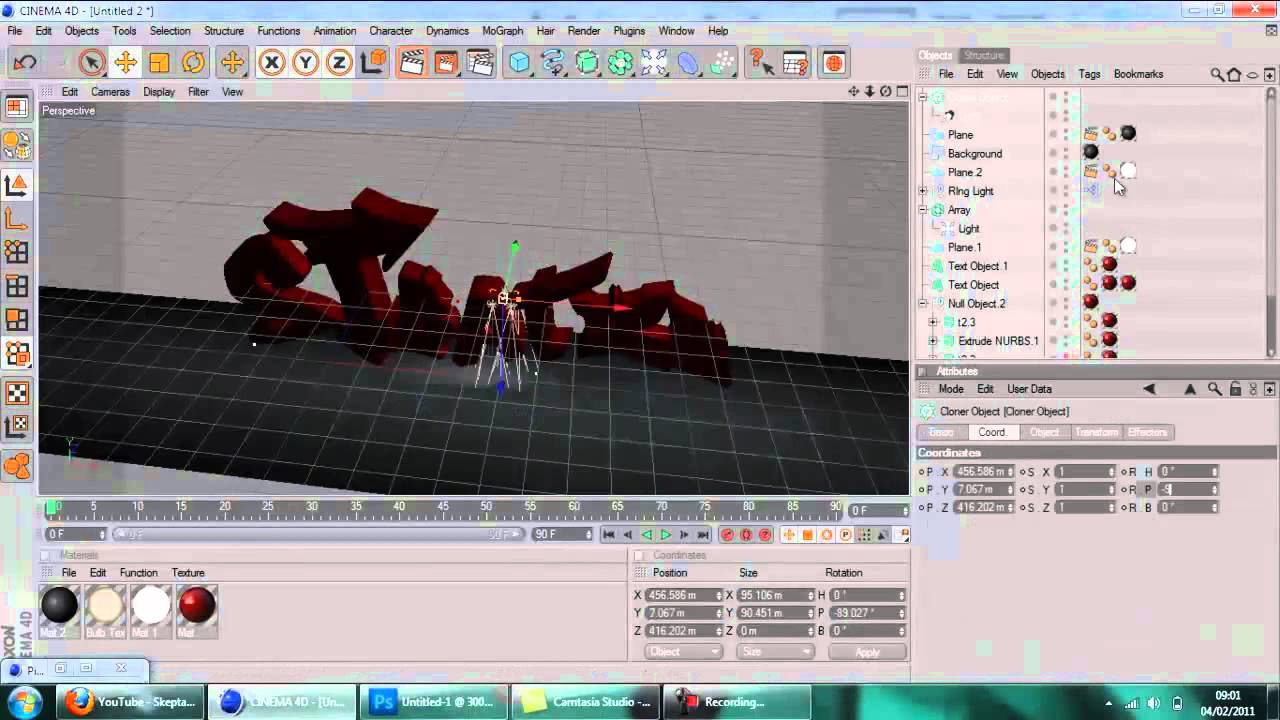
Task: Open the Object coordinate mode dropdown
Action: pos(684,652)
